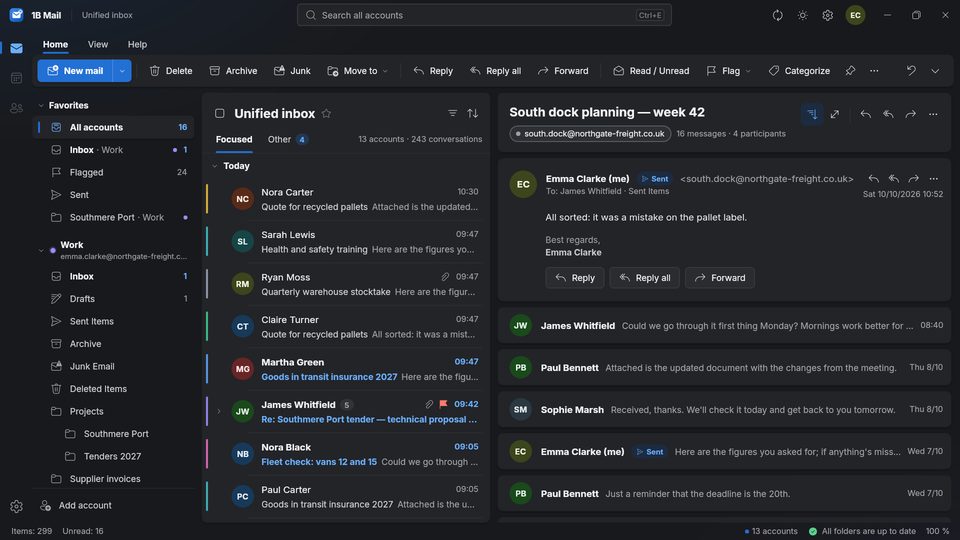Click Categorize in the toolbar
The height and width of the screenshot is (540, 960).
coord(799,71)
